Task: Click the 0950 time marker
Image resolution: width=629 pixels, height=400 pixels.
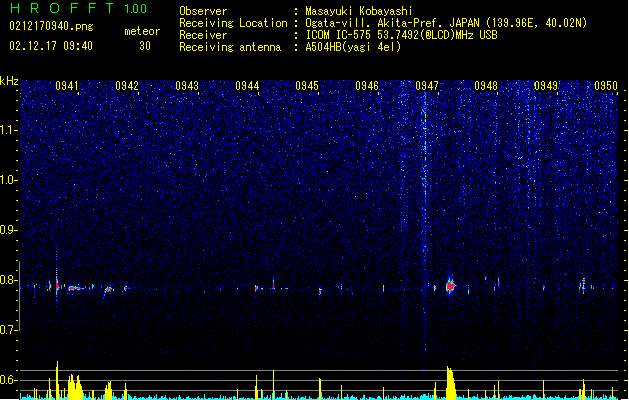Action: 606,86
